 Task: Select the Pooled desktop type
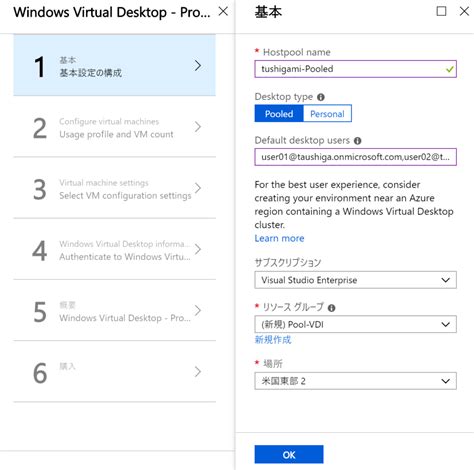279,114
